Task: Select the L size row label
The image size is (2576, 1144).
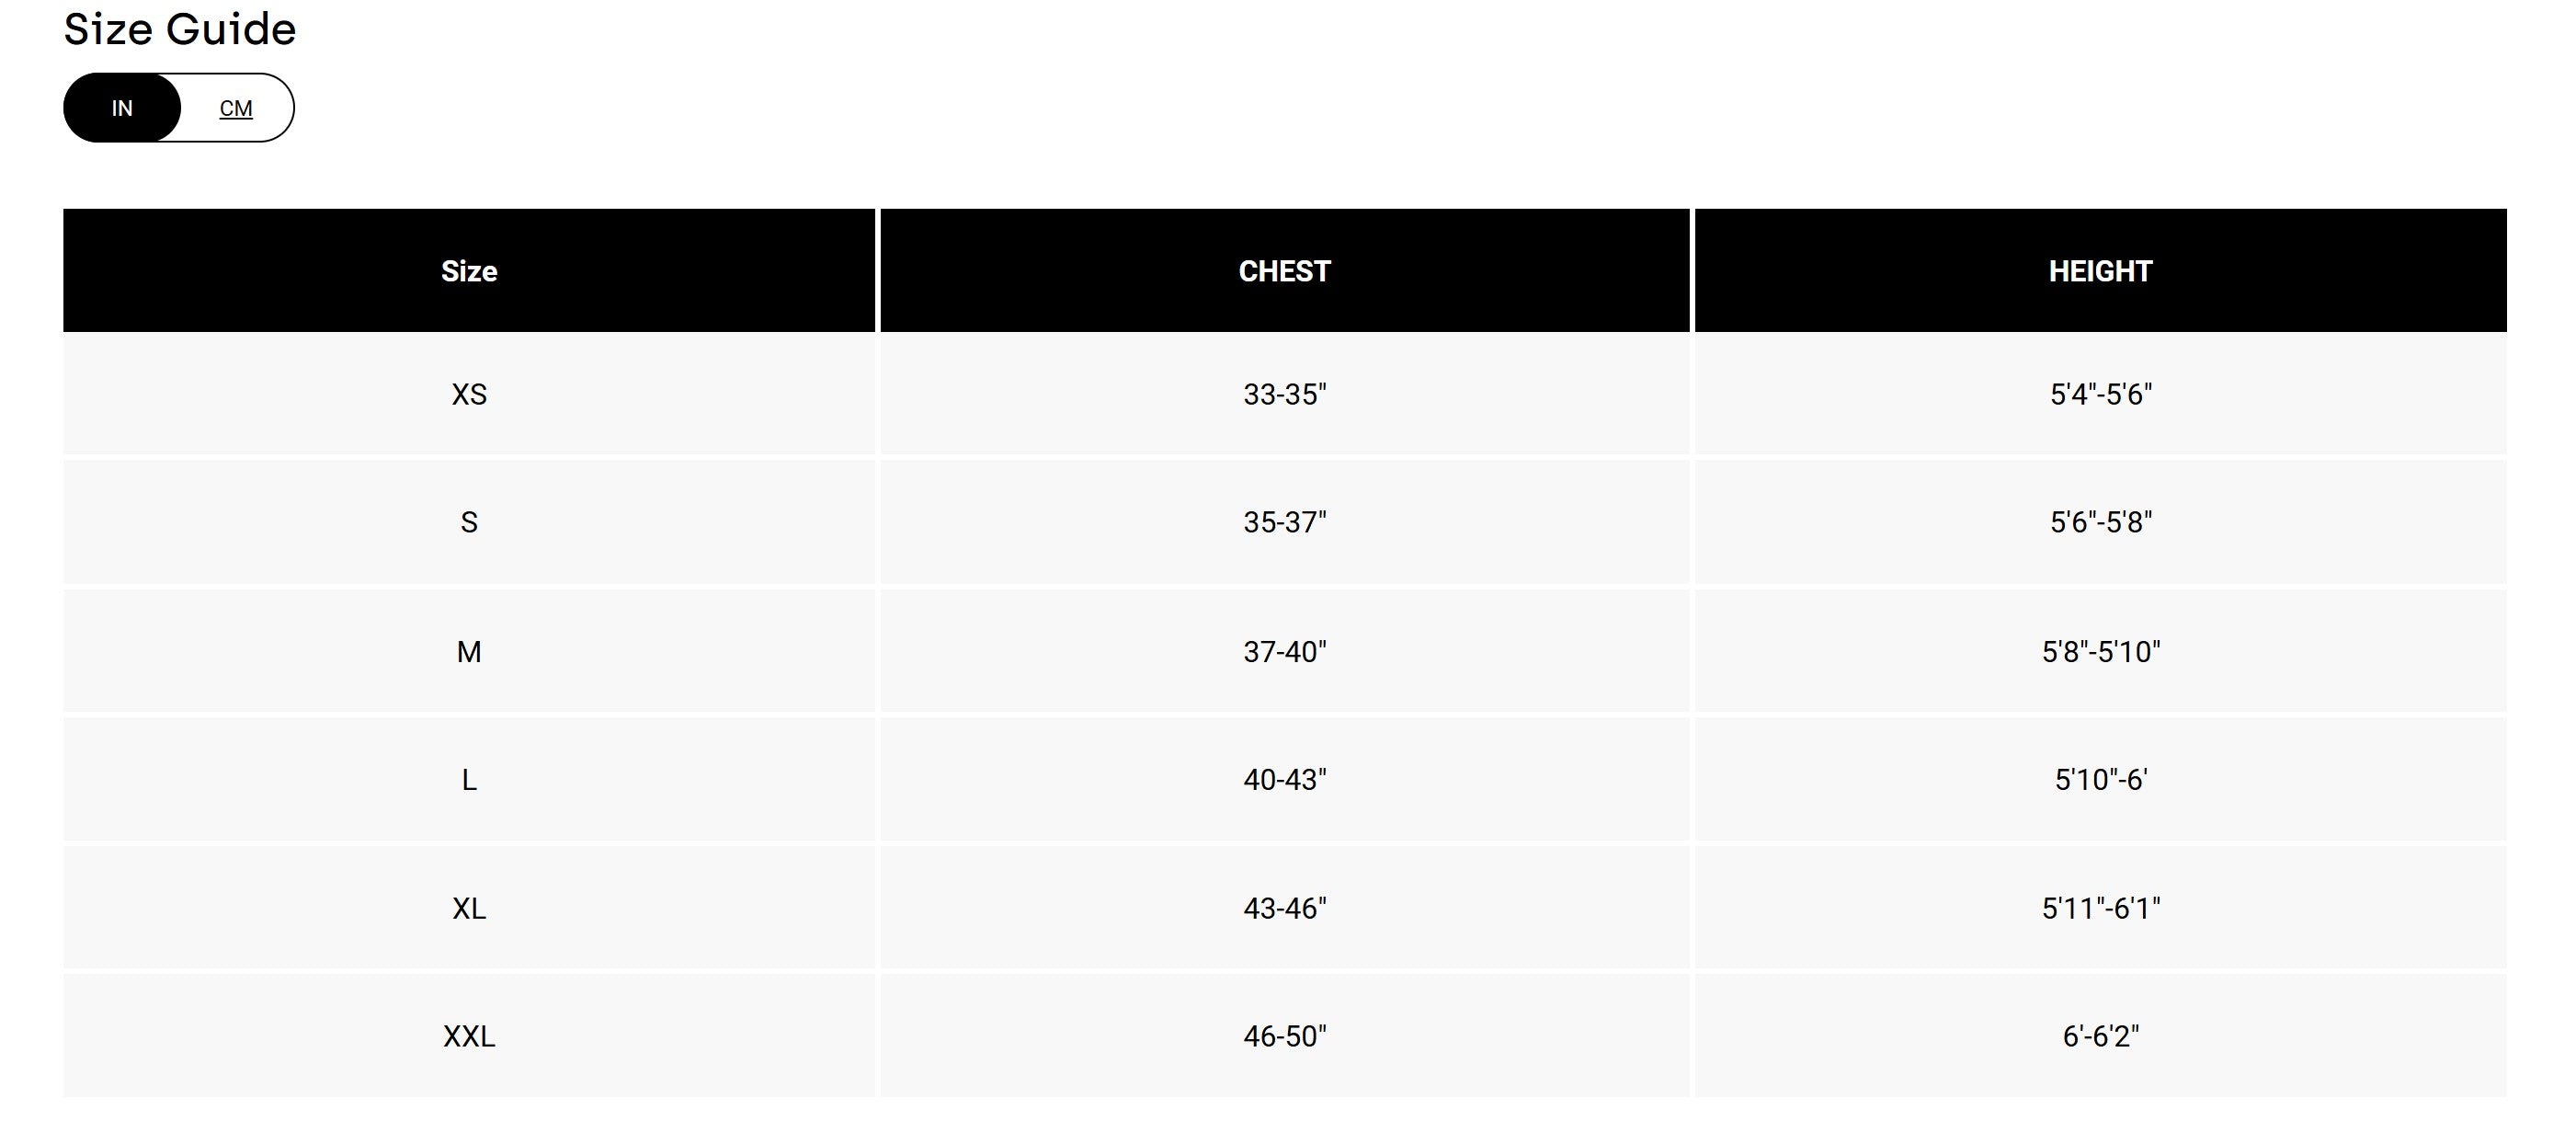Action: [469, 780]
